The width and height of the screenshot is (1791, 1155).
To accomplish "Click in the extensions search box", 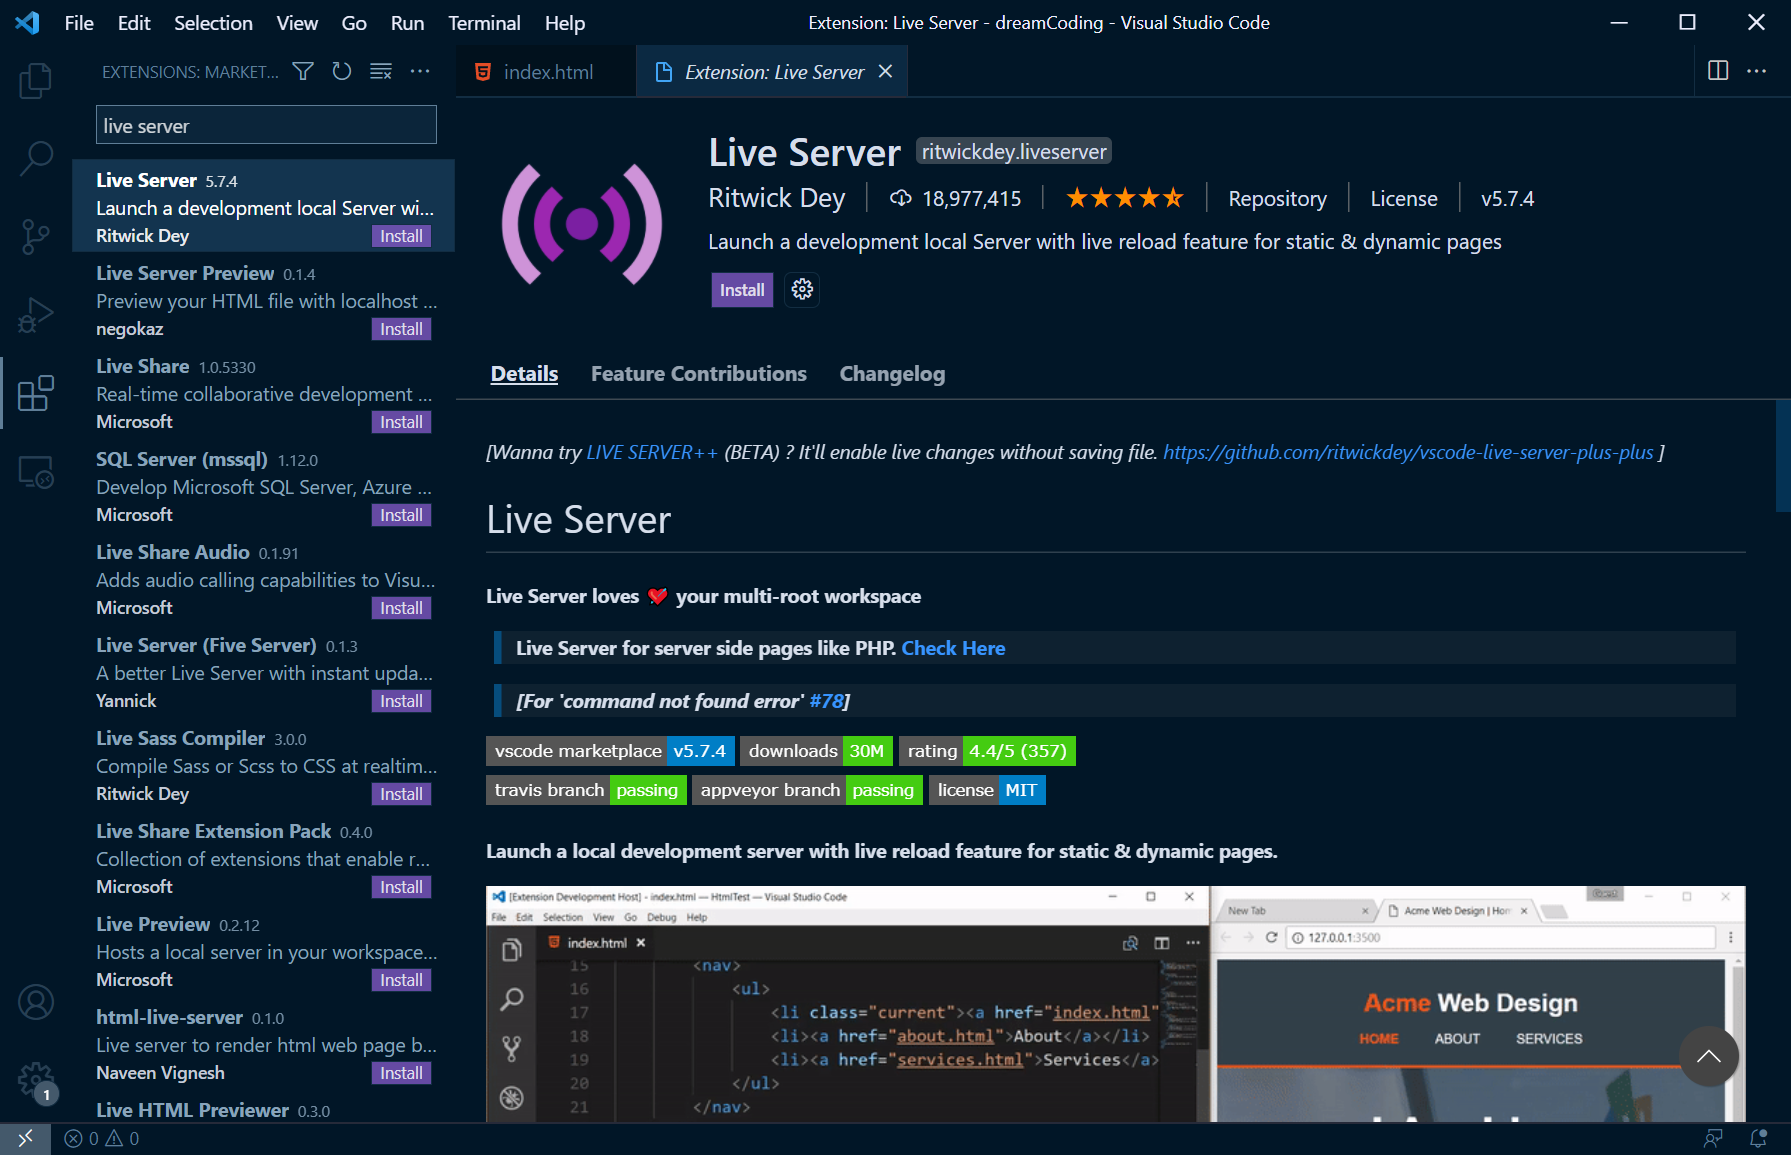I will tap(266, 125).
